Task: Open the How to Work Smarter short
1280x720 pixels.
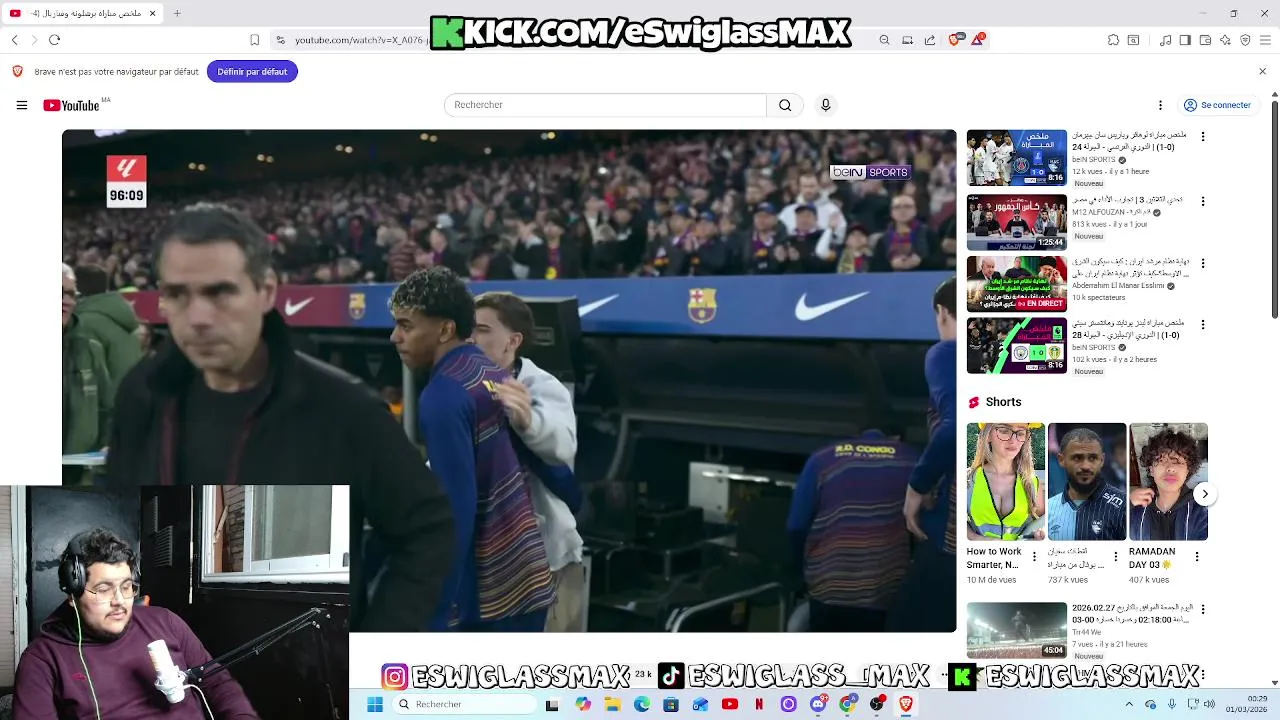Action: coord(1006,482)
